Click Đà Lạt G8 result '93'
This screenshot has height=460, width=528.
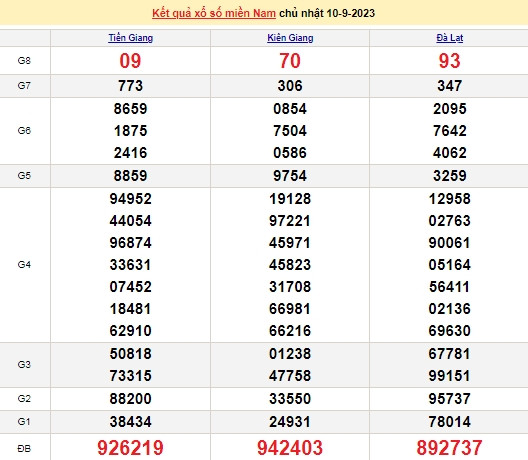(x=450, y=61)
